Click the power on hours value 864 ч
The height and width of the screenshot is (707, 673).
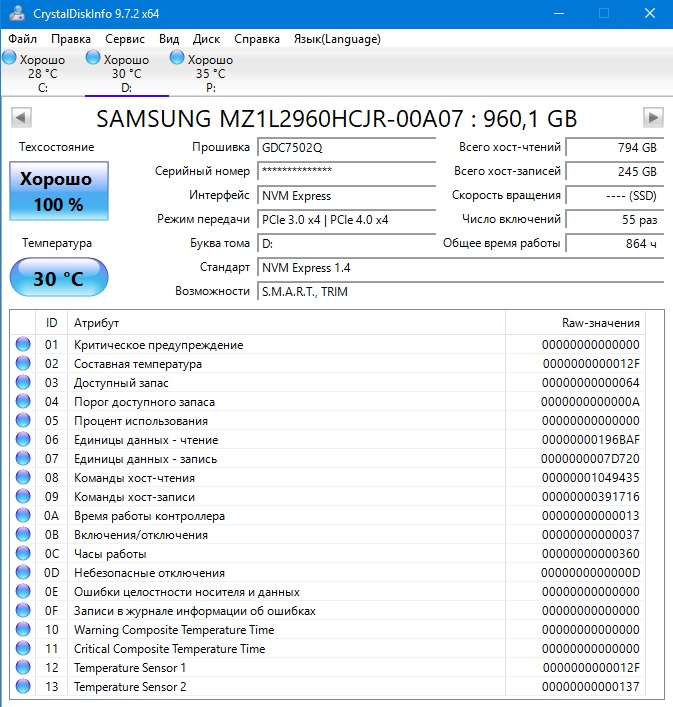click(x=615, y=243)
